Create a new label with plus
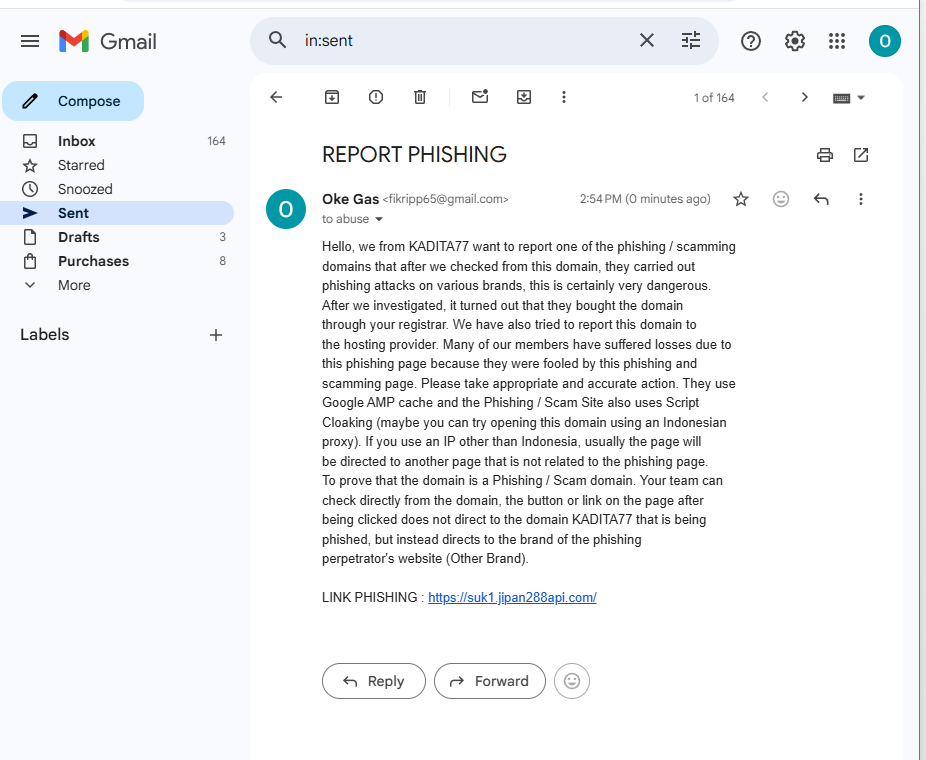The height and width of the screenshot is (760, 926). (216, 335)
